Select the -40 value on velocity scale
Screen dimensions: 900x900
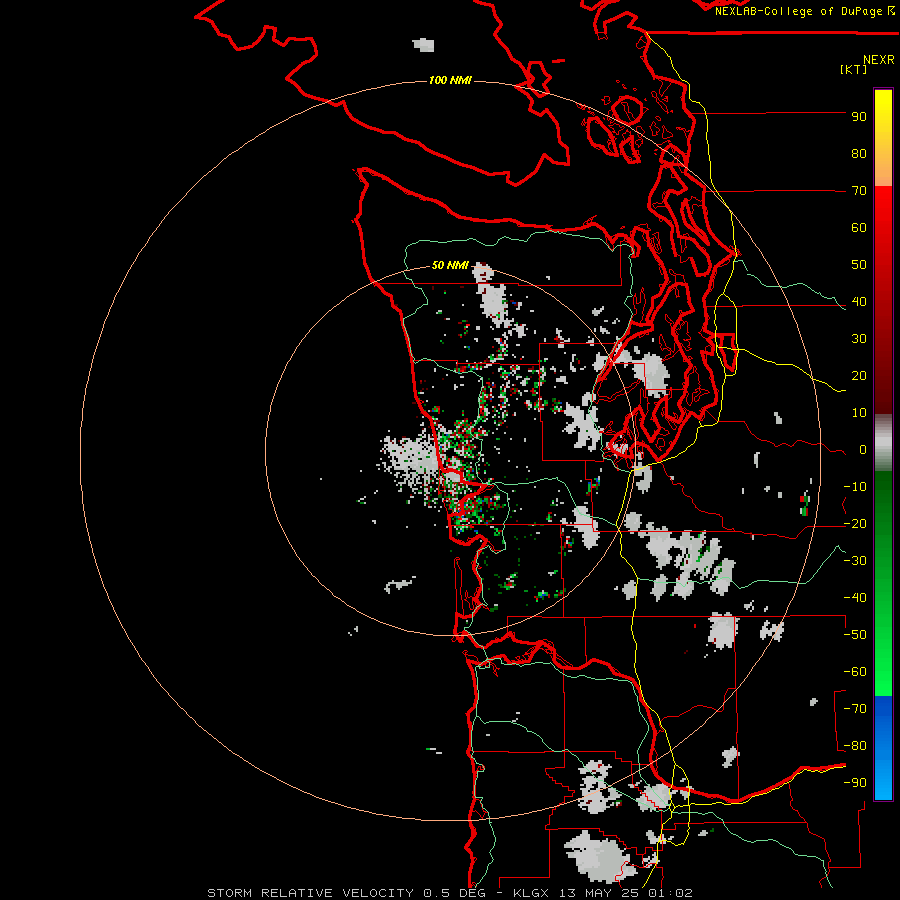[855, 598]
